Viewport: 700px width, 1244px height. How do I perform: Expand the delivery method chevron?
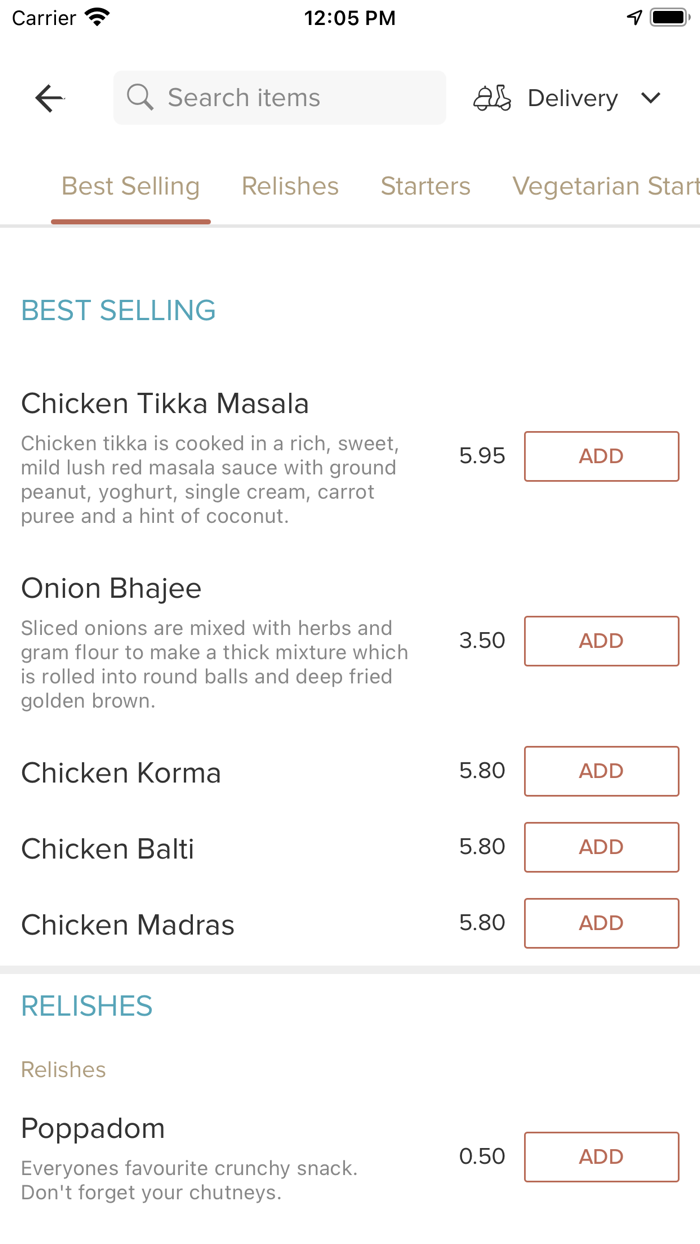tap(651, 98)
